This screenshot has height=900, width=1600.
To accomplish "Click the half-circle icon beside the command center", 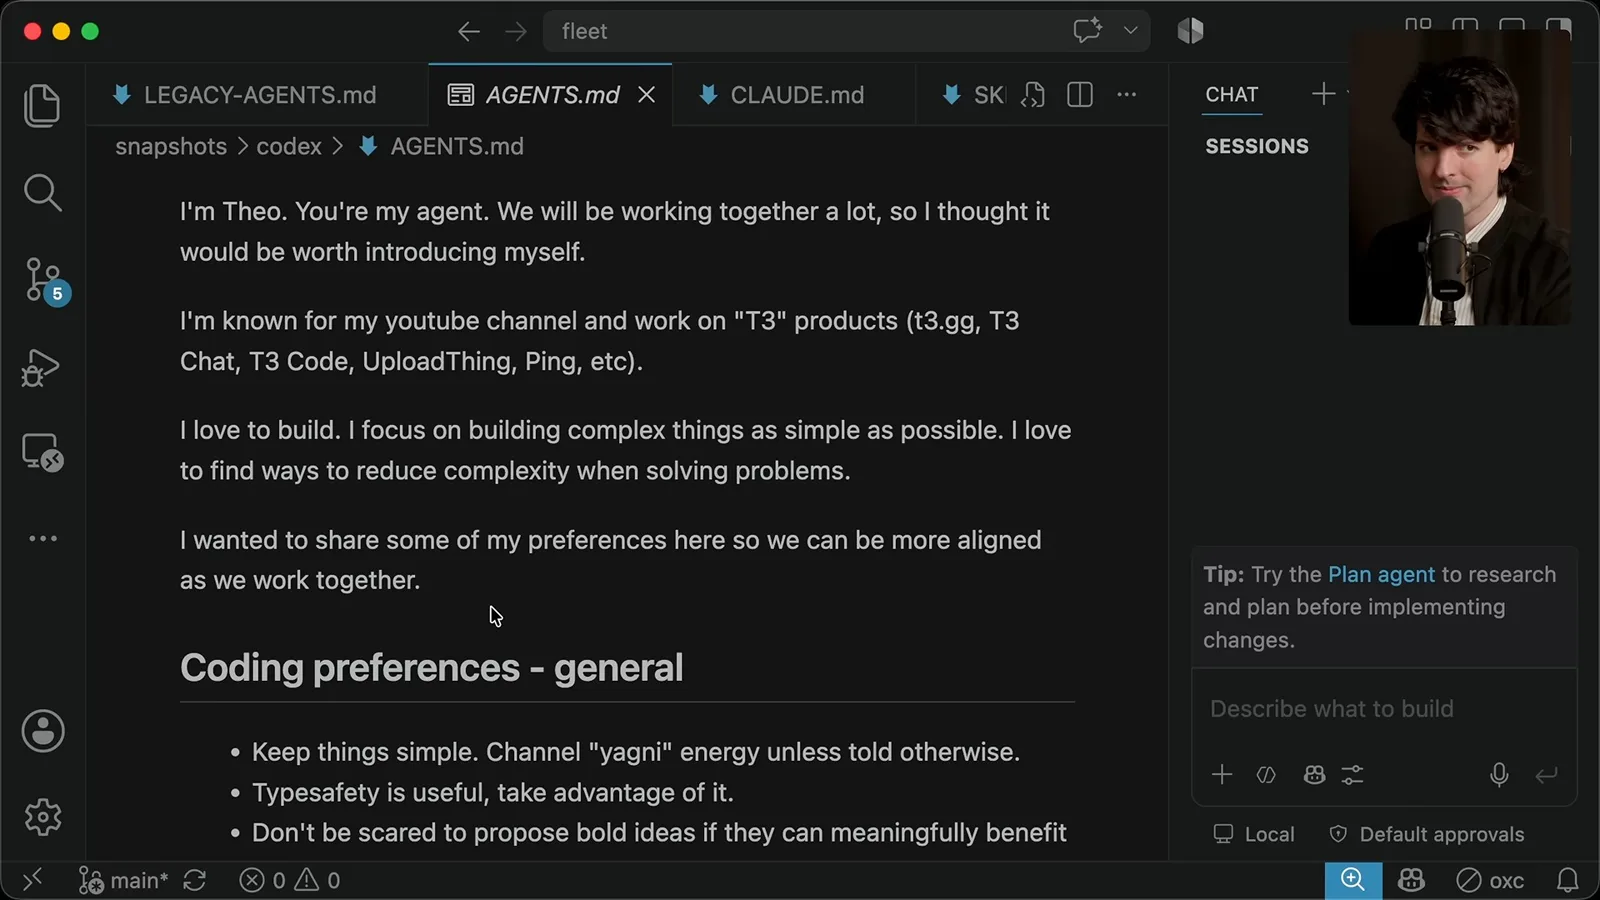I will pyautogui.click(x=1190, y=31).
